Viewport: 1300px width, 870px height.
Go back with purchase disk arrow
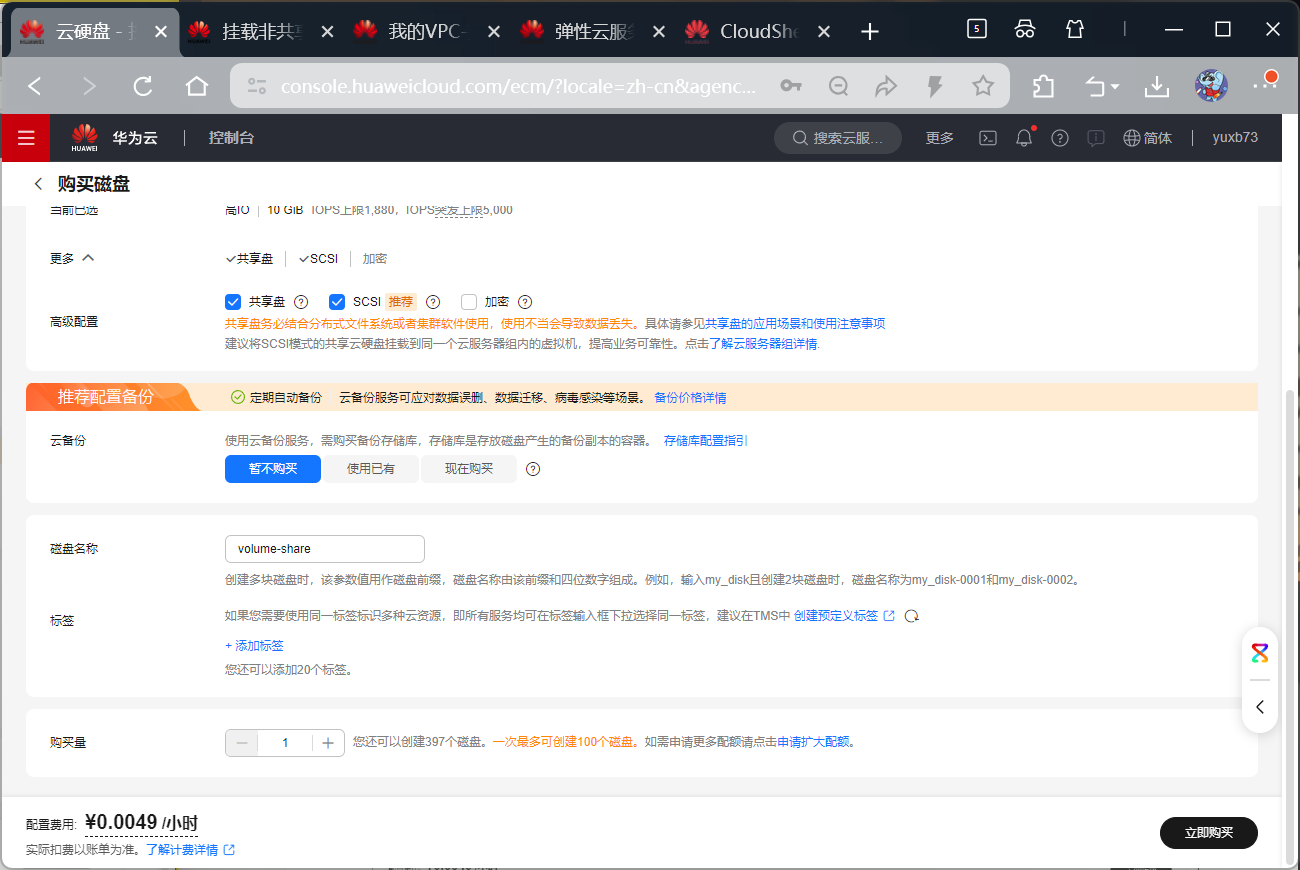38,184
